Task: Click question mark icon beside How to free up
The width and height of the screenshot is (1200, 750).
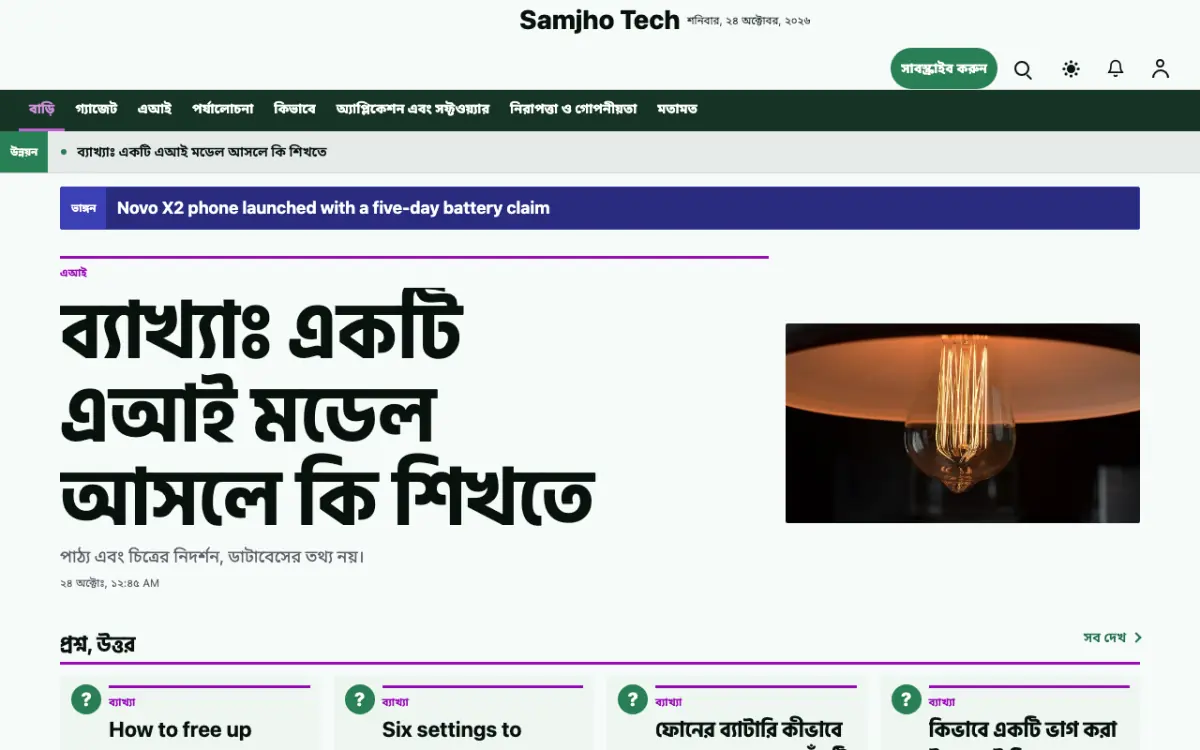Action: (86, 699)
